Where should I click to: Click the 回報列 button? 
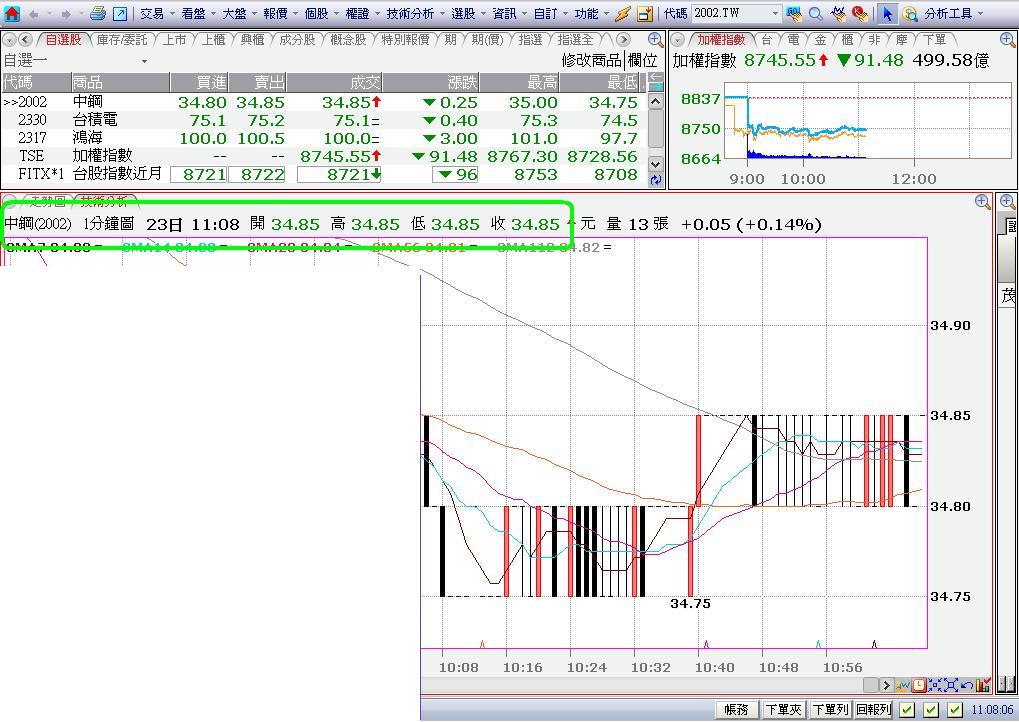pos(874,710)
